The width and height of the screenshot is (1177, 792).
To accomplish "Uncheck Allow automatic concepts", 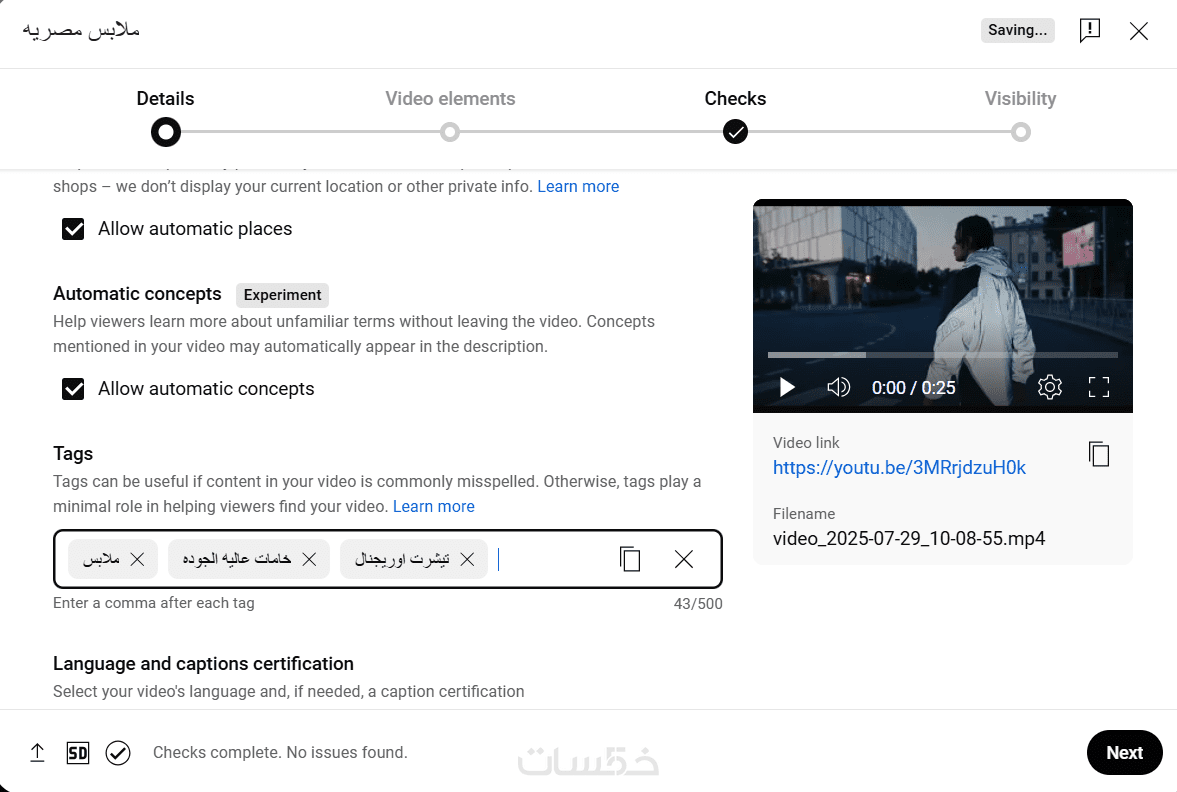I will click(x=73, y=389).
